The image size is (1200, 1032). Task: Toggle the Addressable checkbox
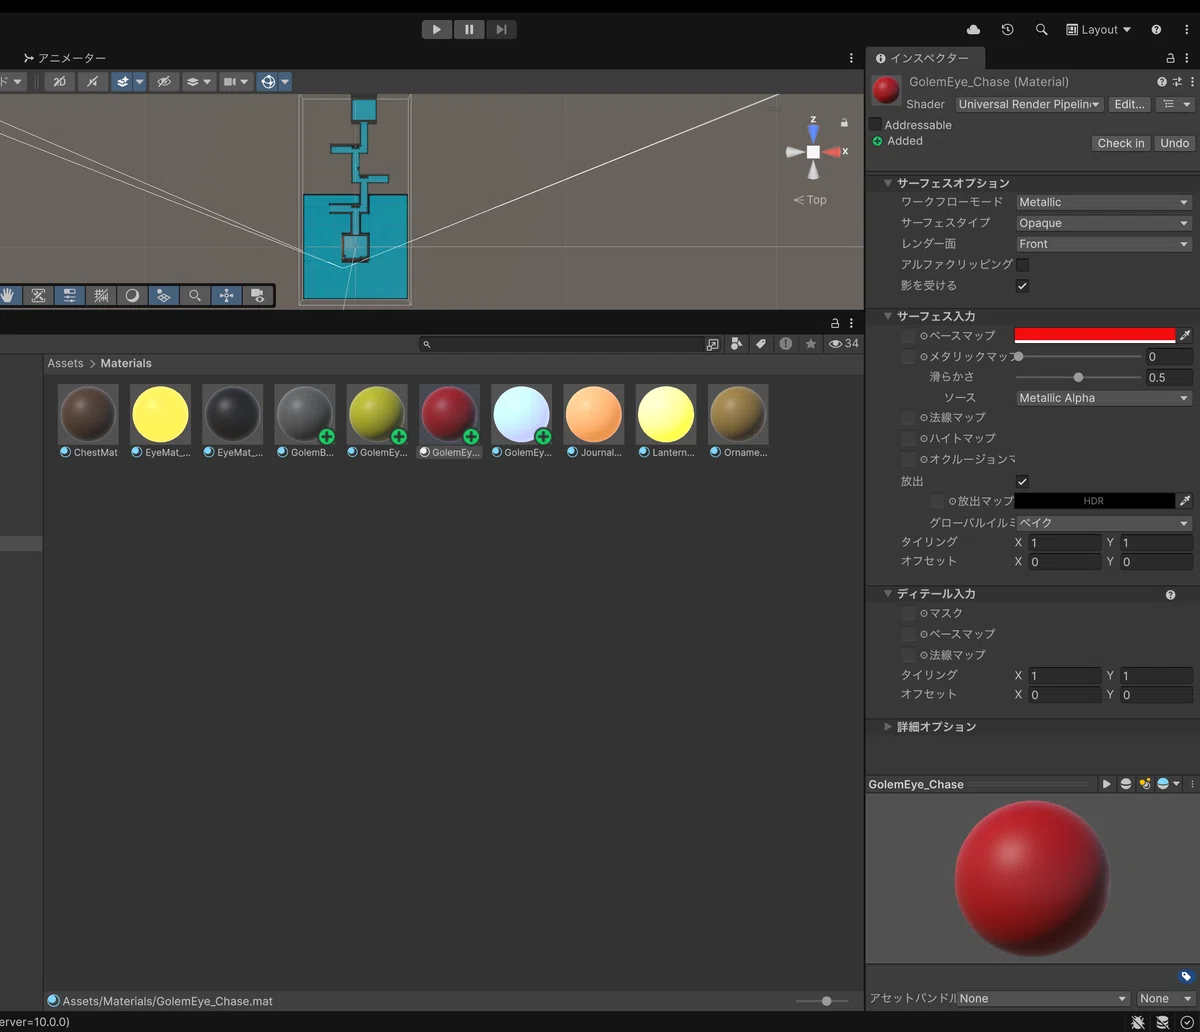click(x=875, y=125)
